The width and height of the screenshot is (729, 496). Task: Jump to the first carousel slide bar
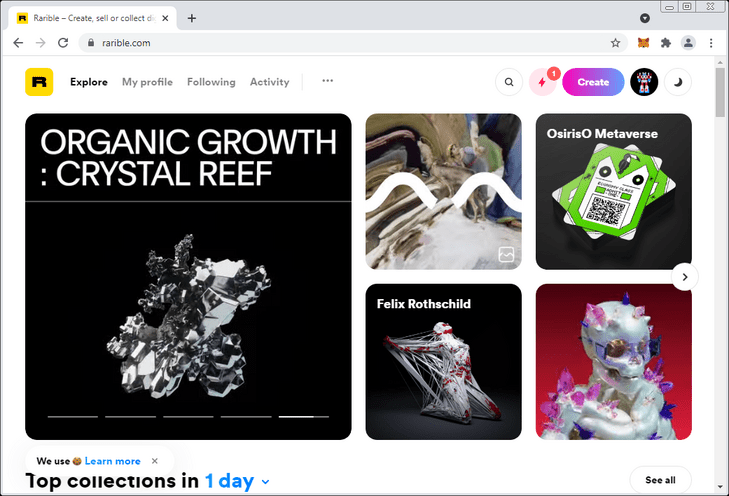(73, 417)
